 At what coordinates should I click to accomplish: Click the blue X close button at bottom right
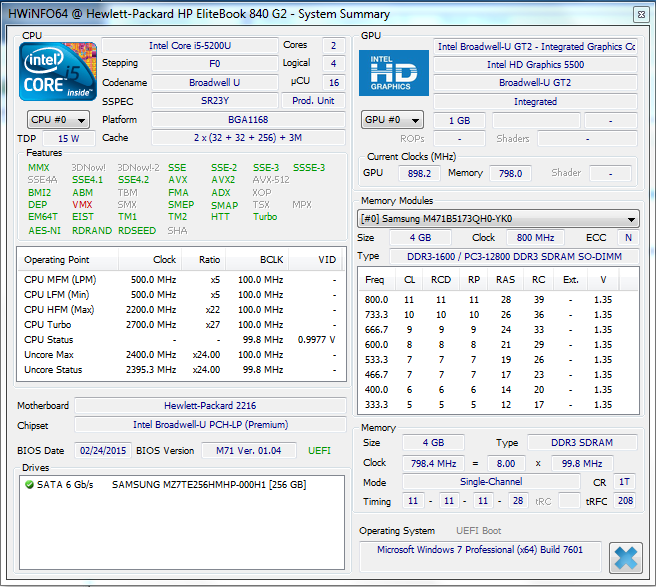click(625, 557)
